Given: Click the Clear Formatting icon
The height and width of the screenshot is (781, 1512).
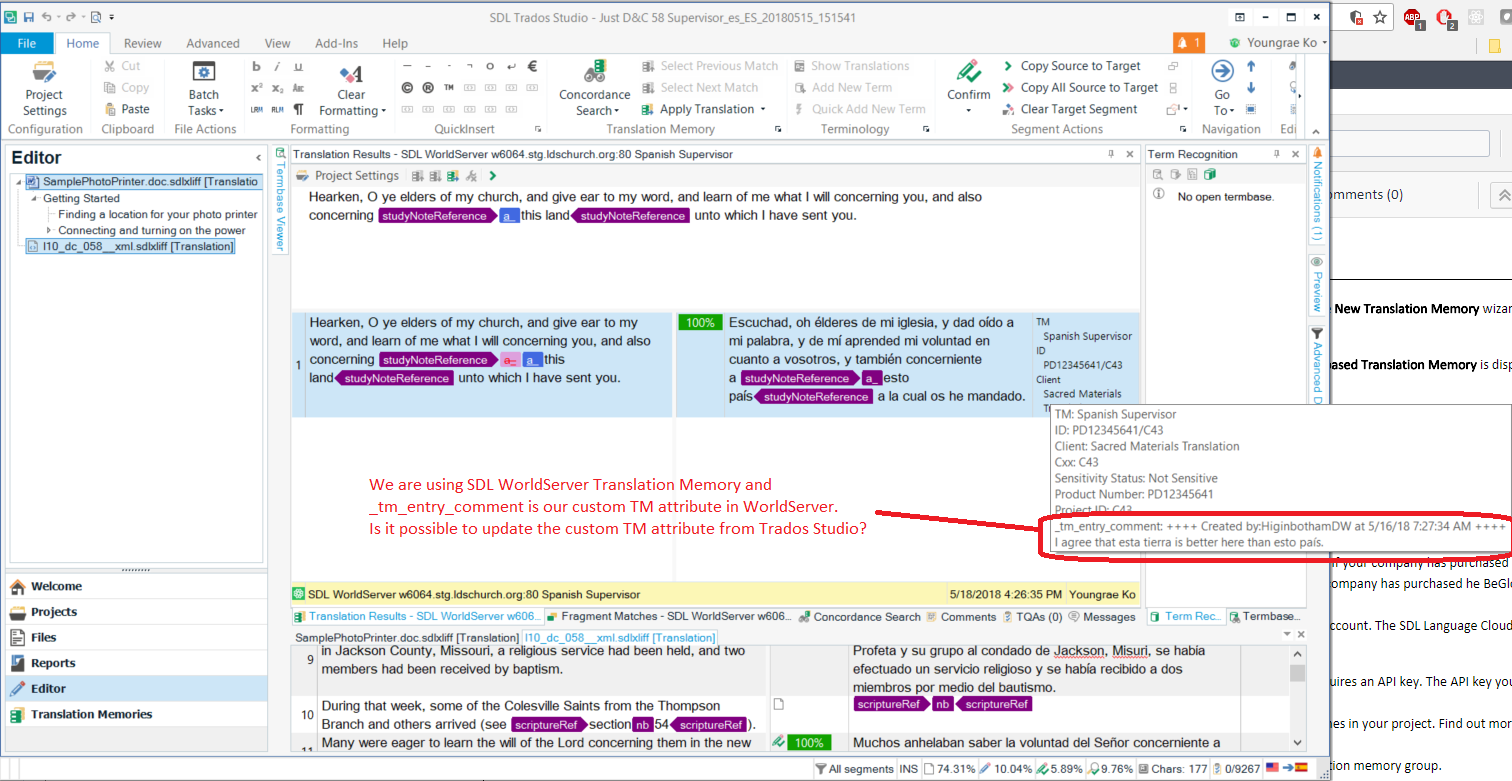Looking at the screenshot, I should tap(351, 74).
